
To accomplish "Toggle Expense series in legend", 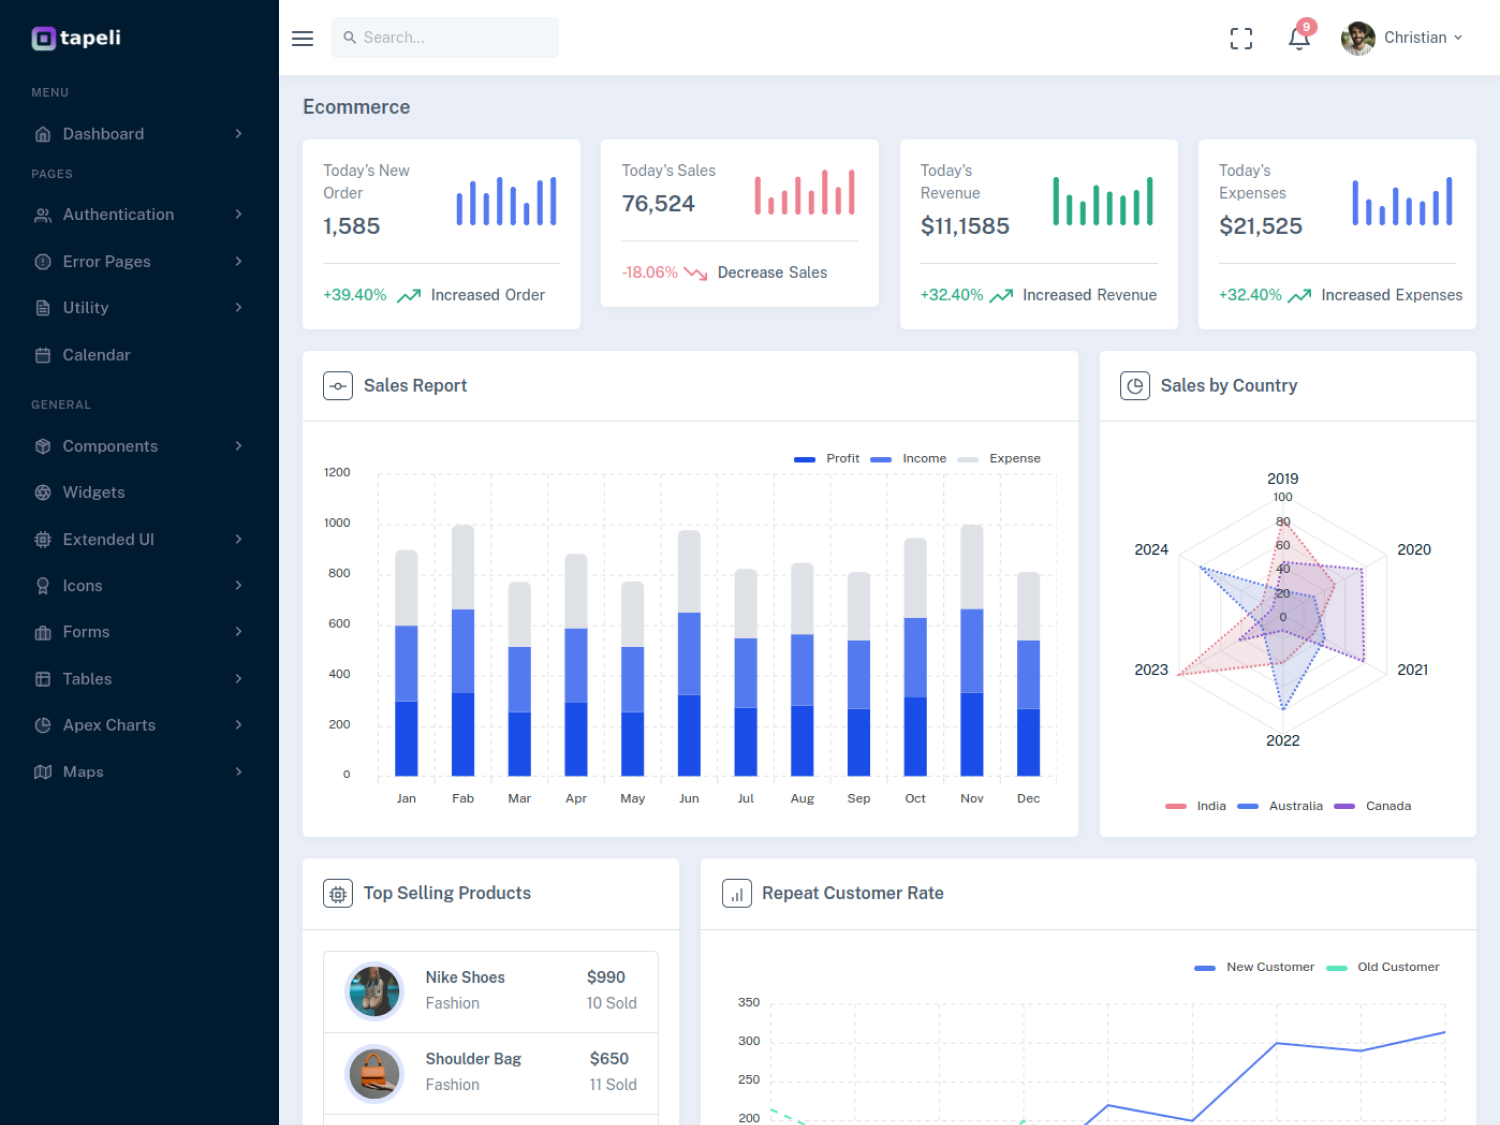I will (999, 459).
